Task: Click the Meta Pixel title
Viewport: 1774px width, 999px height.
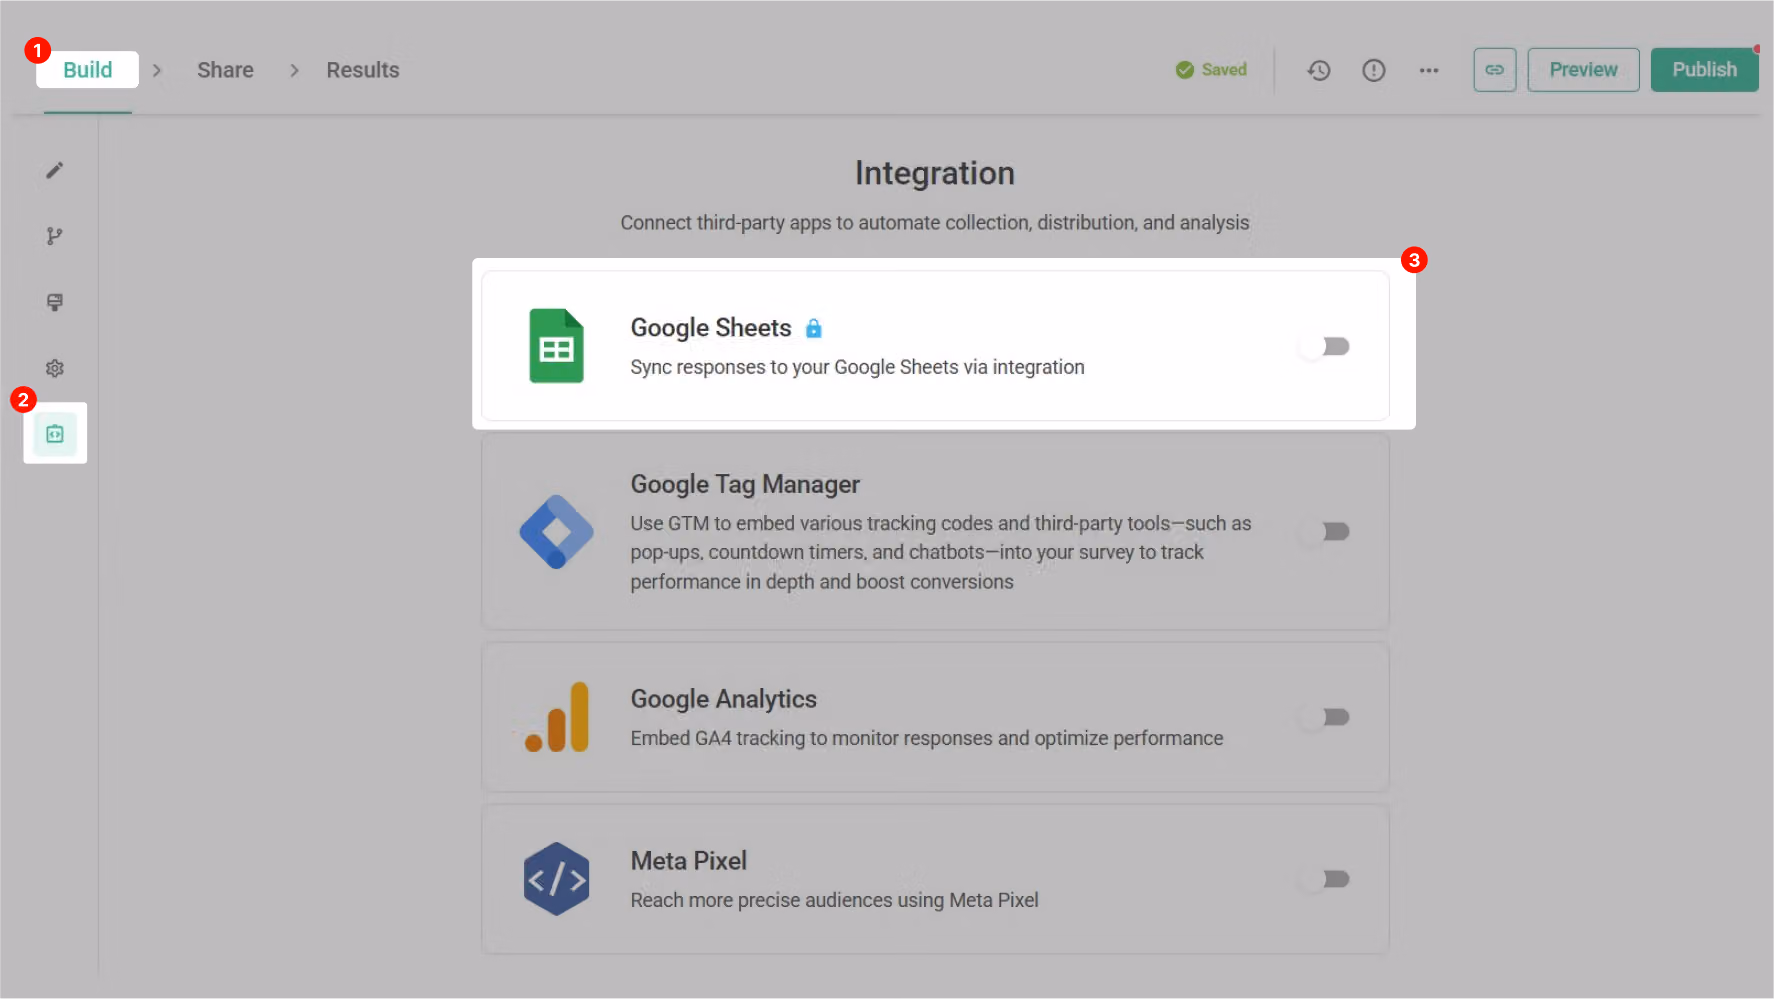Action: 689,861
